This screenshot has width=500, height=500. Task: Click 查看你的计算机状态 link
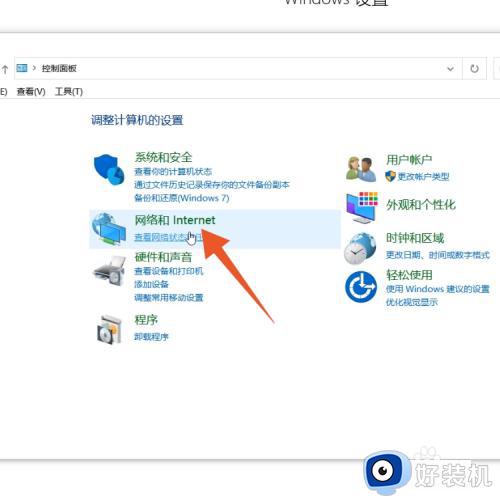pos(173,172)
